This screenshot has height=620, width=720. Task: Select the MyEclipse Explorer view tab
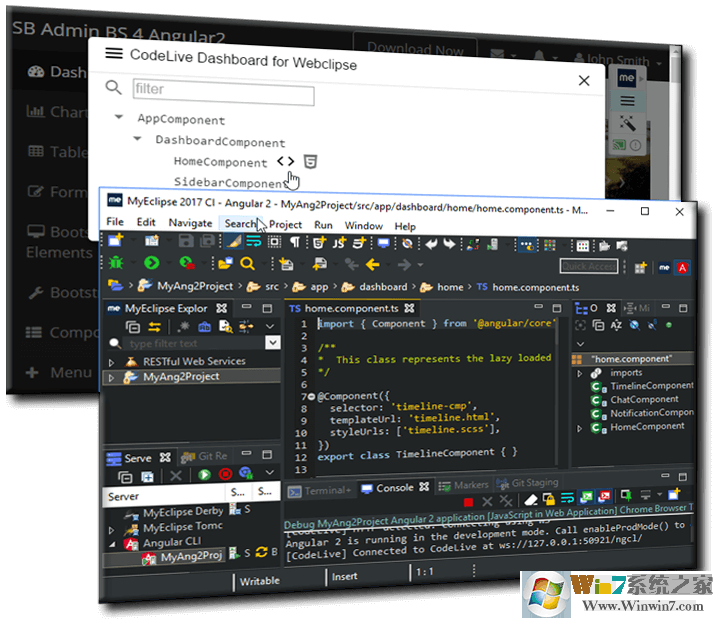pos(167,308)
